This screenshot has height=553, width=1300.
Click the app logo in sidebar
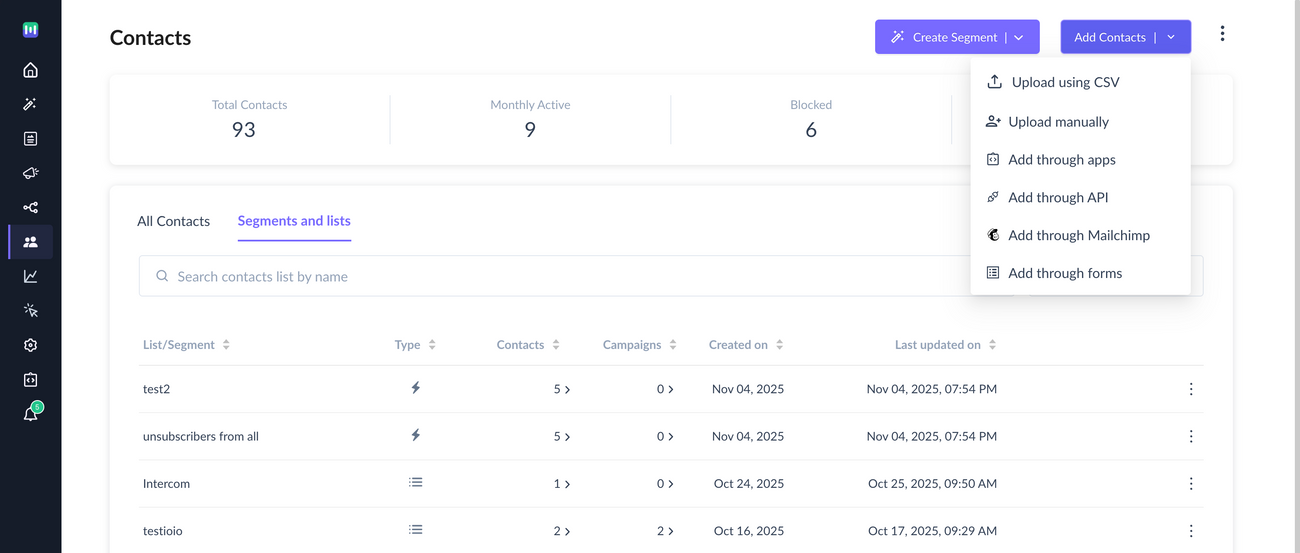click(x=30, y=30)
